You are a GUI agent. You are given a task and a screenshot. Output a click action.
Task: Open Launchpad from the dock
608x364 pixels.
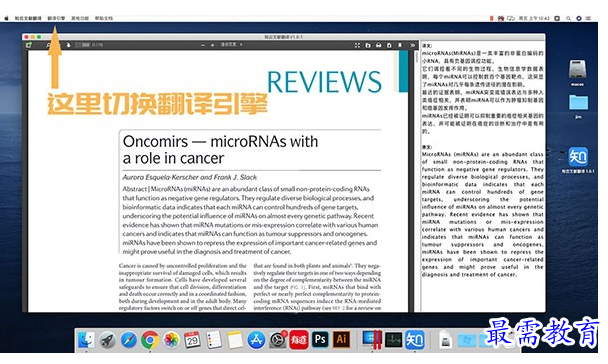(107, 340)
